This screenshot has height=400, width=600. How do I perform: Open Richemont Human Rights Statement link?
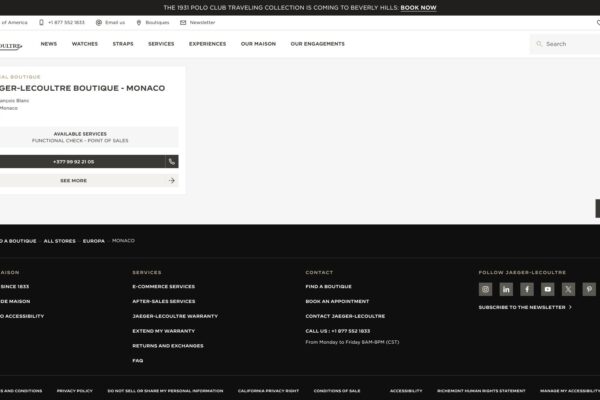pyautogui.click(x=481, y=391)
